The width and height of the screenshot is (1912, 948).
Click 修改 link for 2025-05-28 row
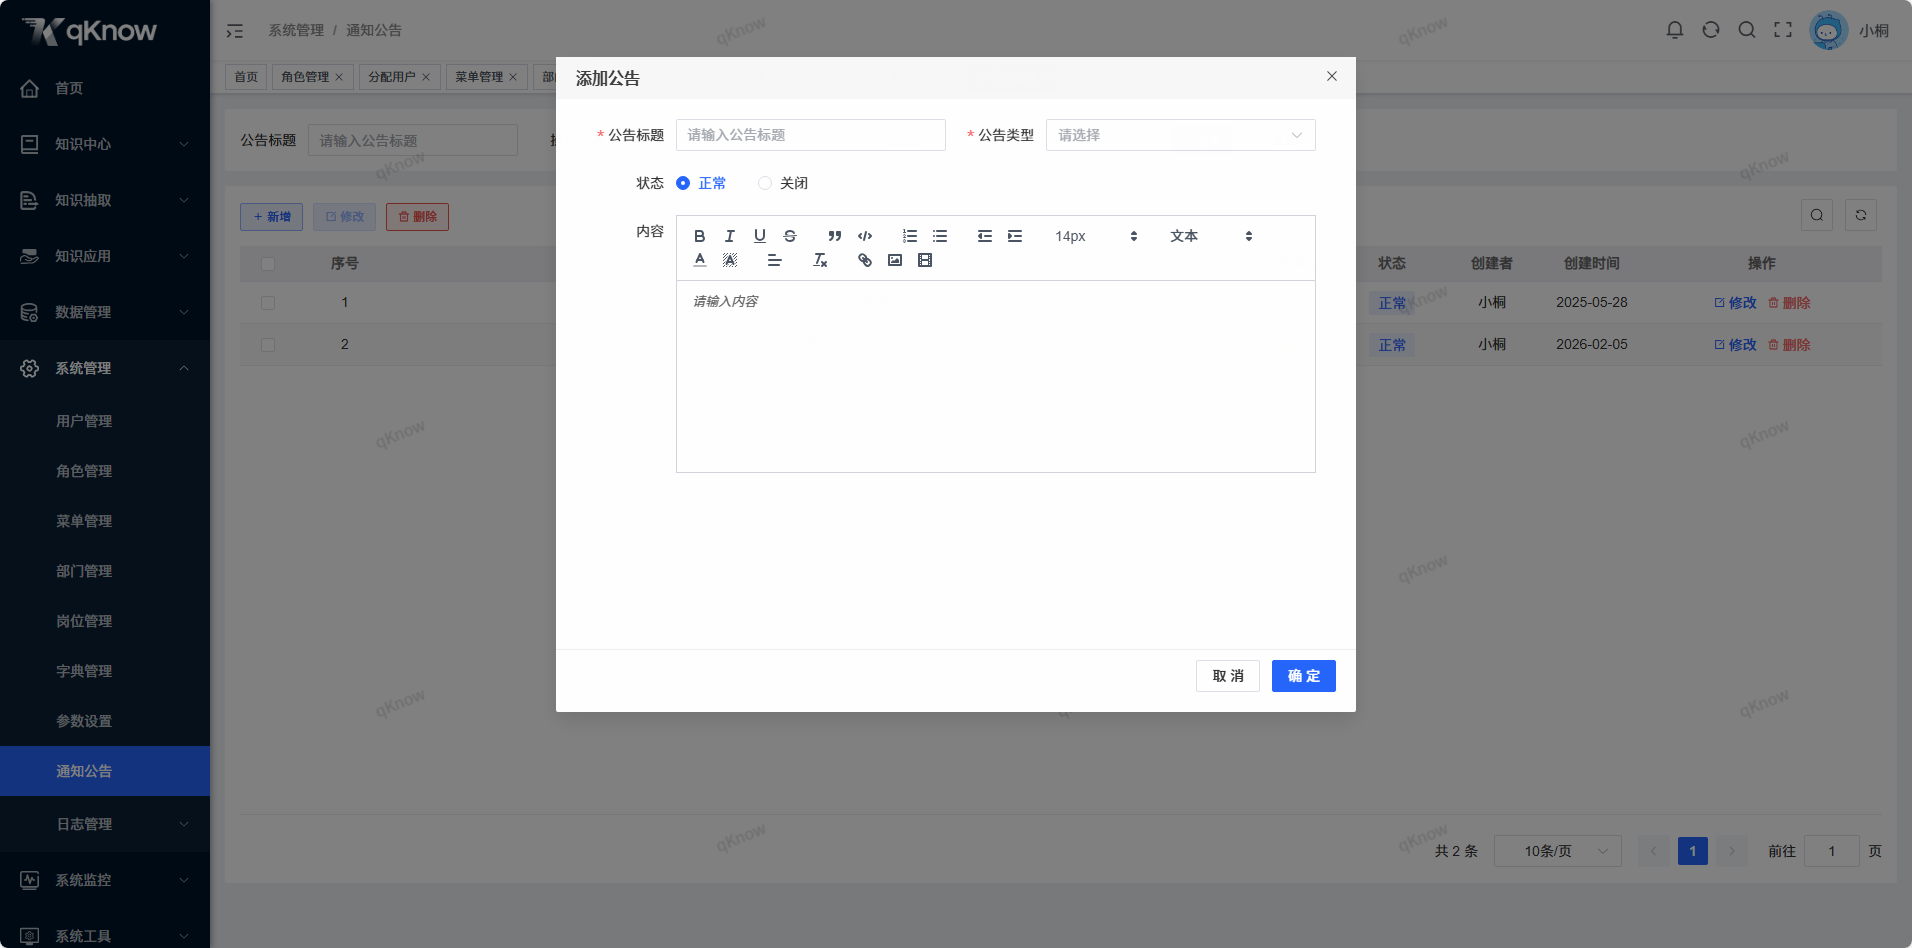tap(1736, 303)
